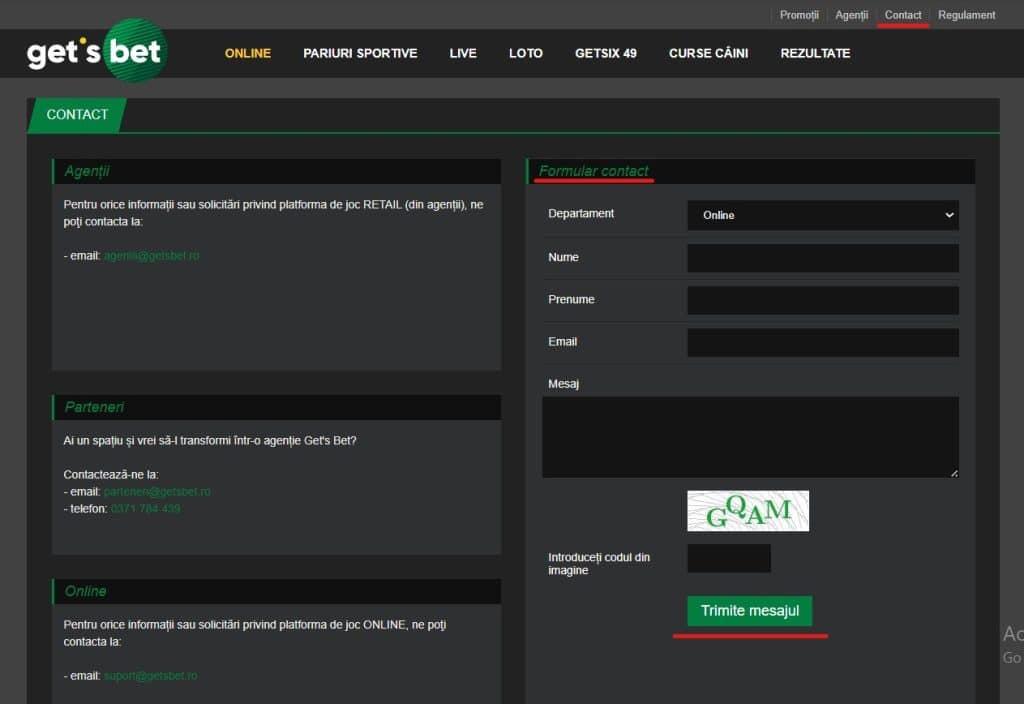Screen dimensions: 1024x704
Task: Click the Mesaj textarea resize handle
Action: 954,473
